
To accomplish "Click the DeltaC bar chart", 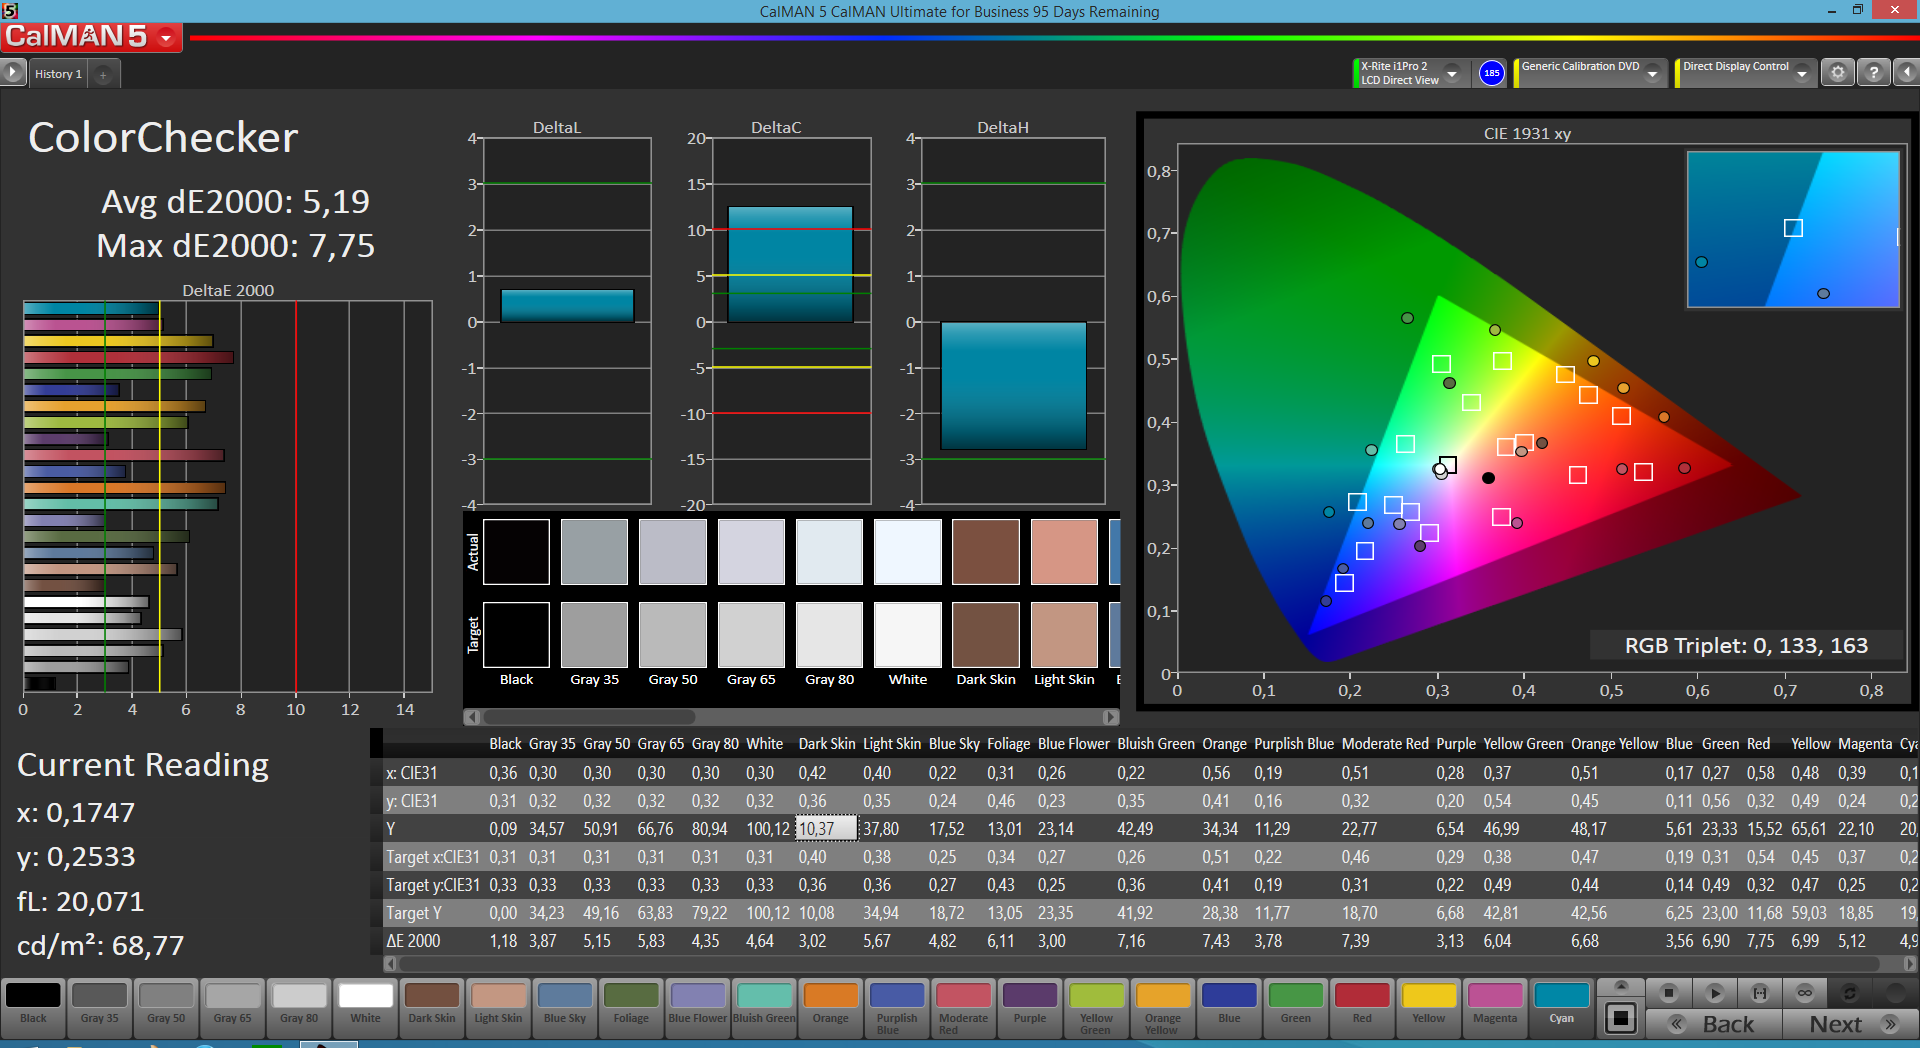I will pos(790,321).
